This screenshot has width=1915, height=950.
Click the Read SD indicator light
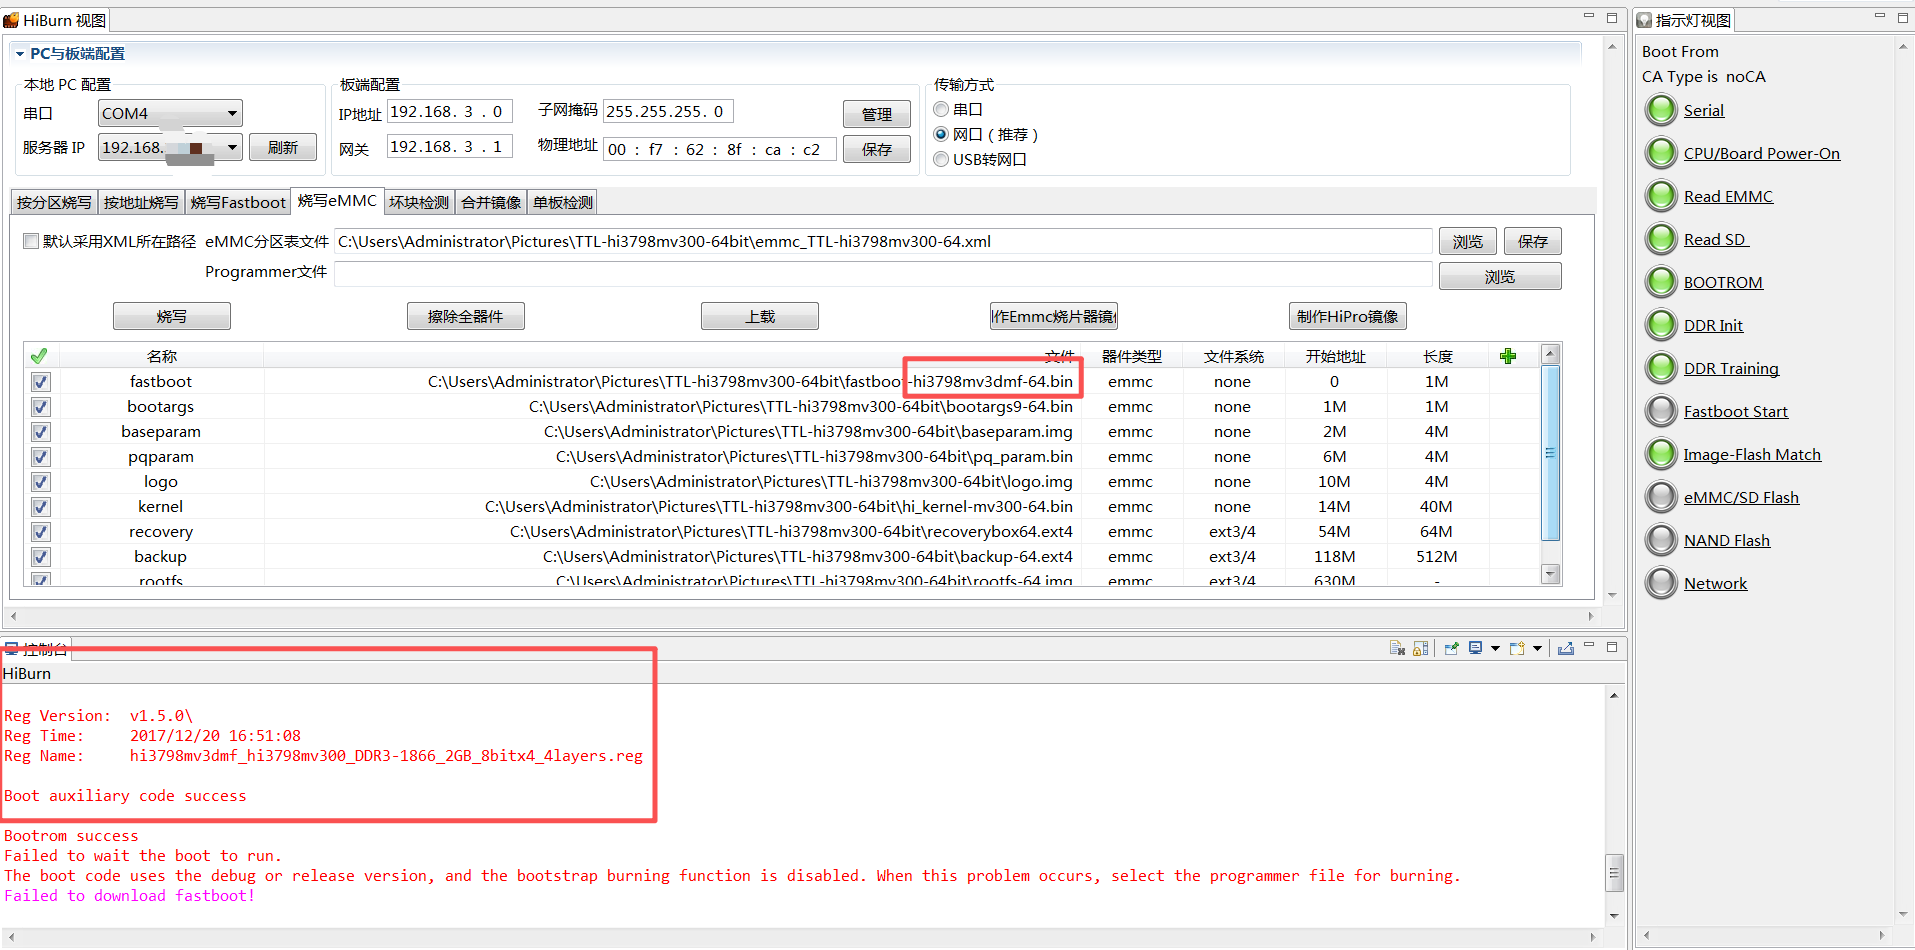point(1661,239)
